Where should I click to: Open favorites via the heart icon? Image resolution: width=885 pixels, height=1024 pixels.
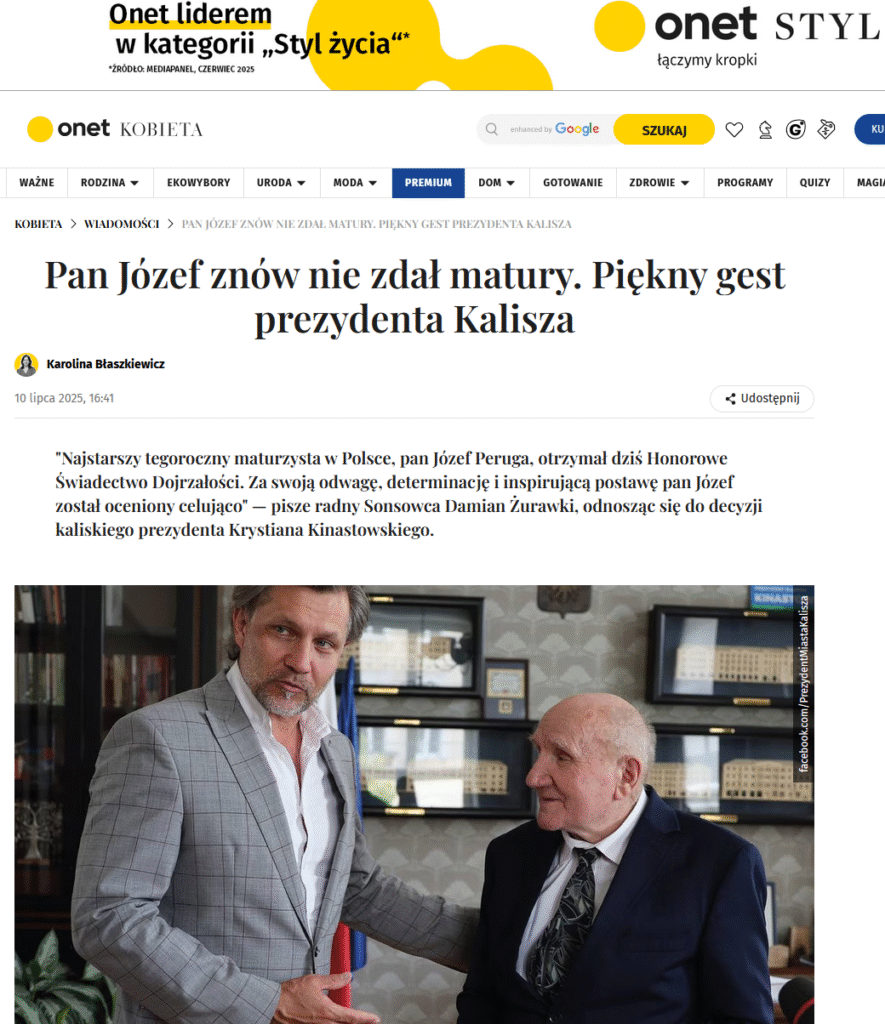(x=734, y=129)
